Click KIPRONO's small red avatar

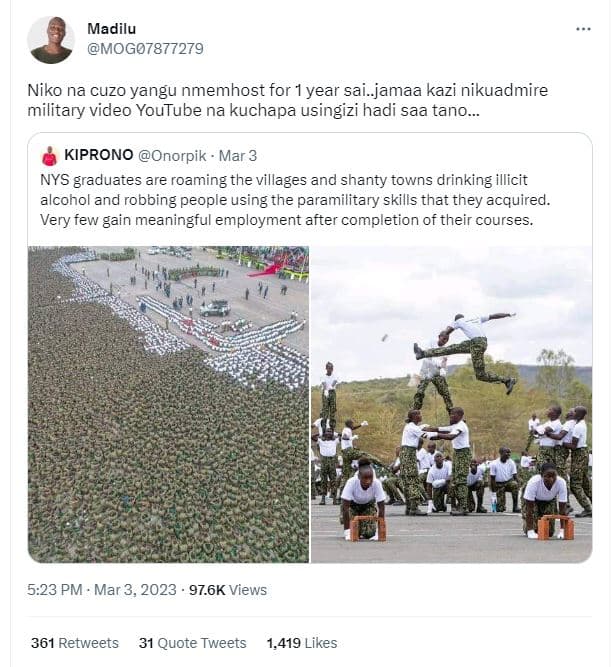(49, 156)
